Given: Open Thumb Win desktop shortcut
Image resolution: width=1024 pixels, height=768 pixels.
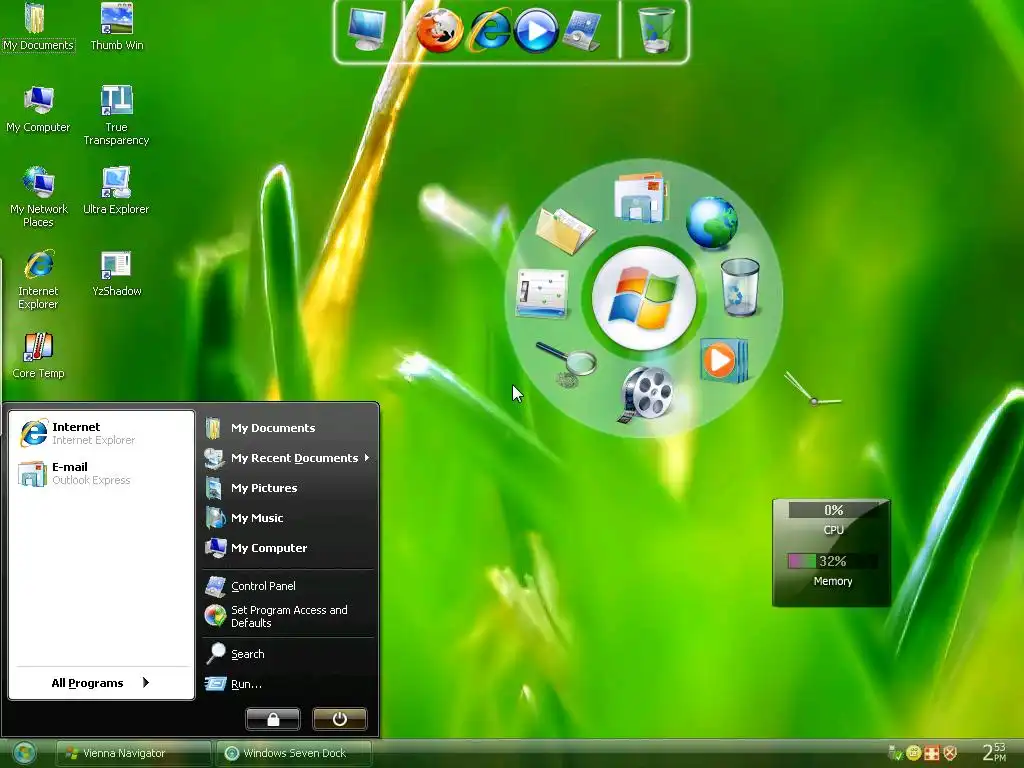Looking at the screenshot, I should (x=117, y=27).
